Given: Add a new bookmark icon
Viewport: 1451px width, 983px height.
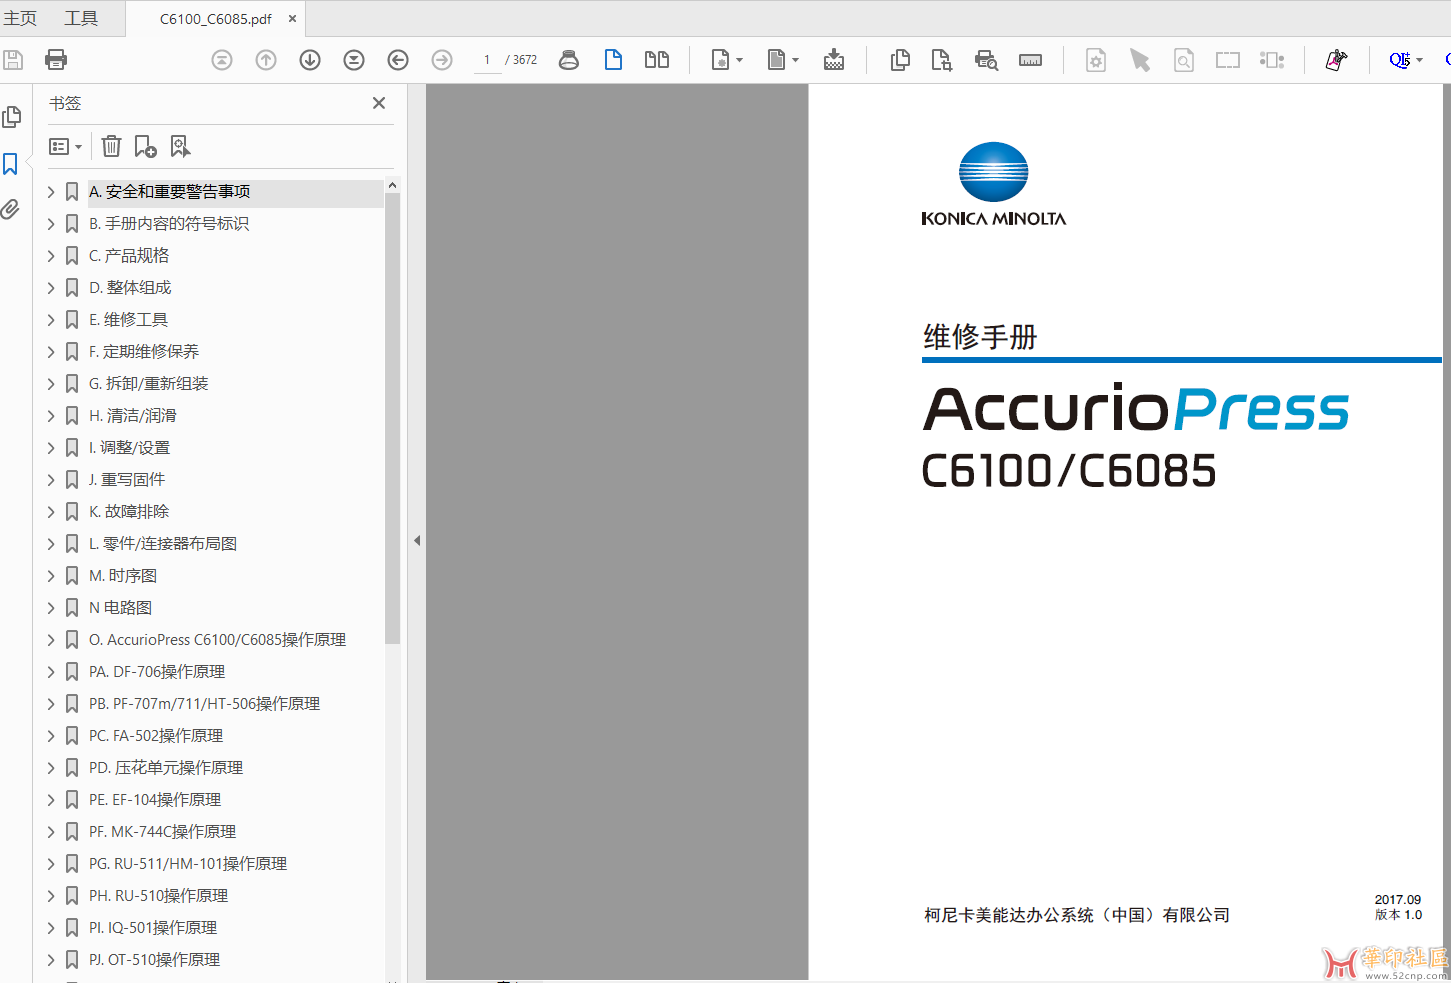Looking at the screenshot, I should pyautogui.click(x=146, y=147).
